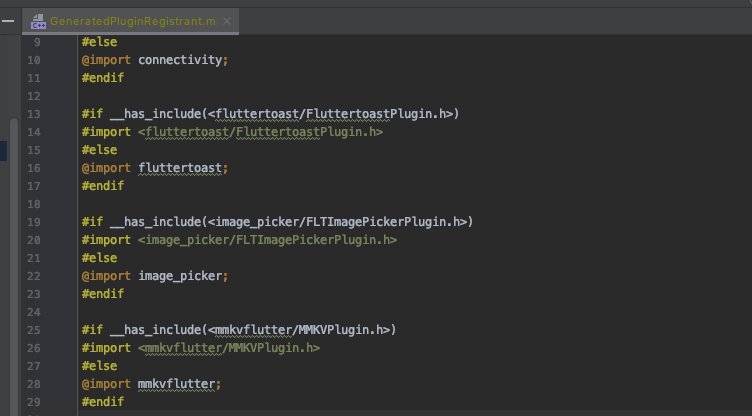Click '#import <mmkvflutter/MMKVPlugin.h>' line
Screen dimensions: 752x416
click(200, 348)
